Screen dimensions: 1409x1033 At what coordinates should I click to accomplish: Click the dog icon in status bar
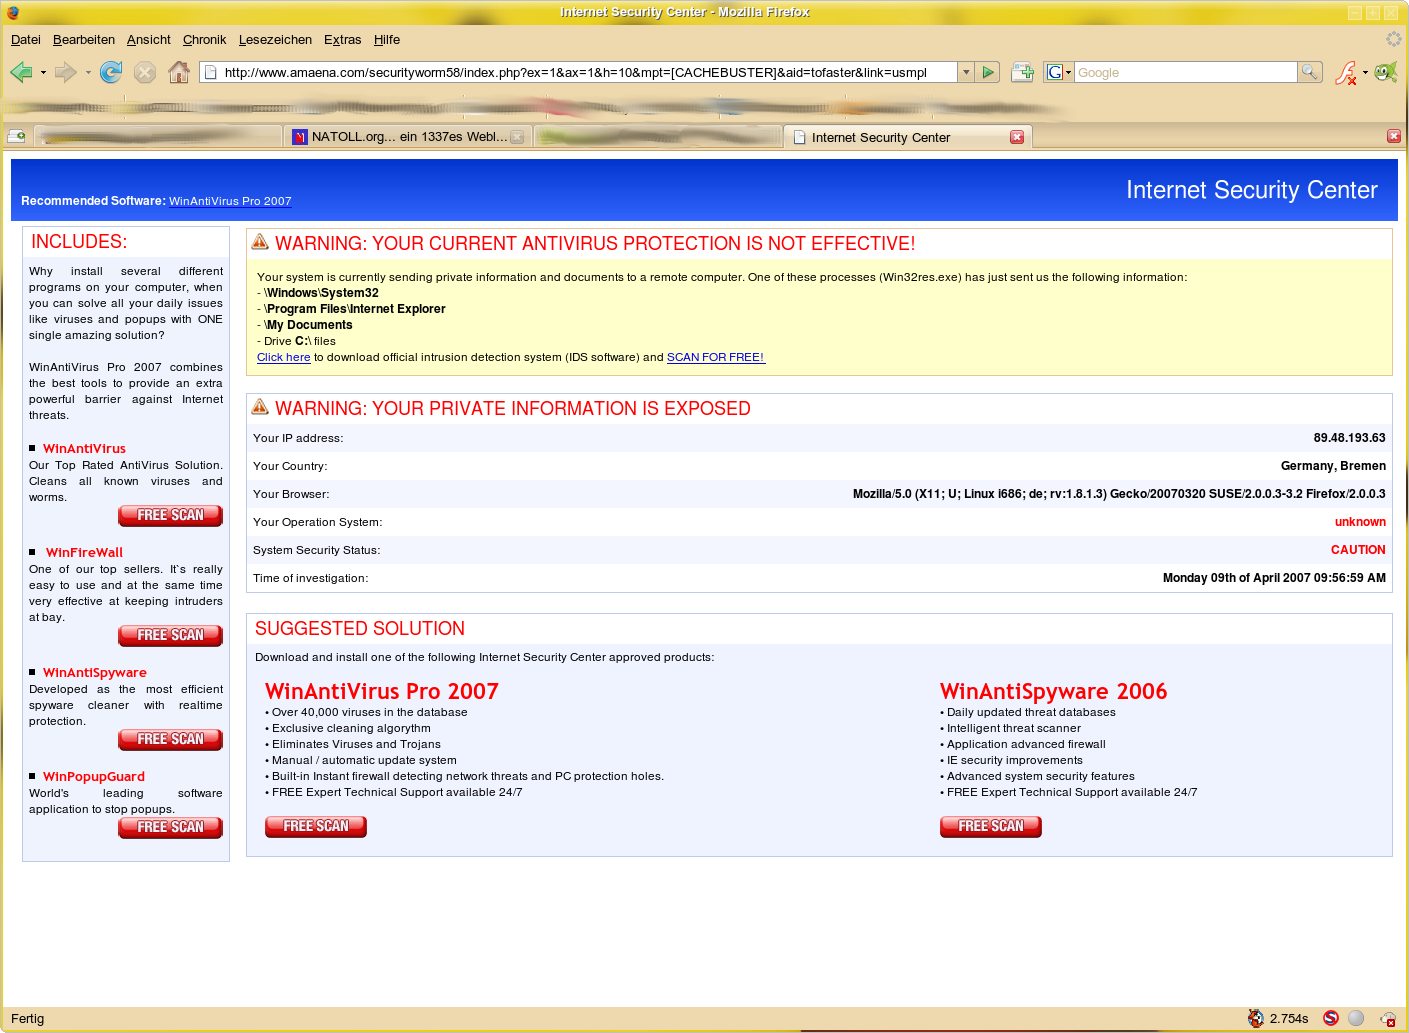(x=1388, y=1018)
